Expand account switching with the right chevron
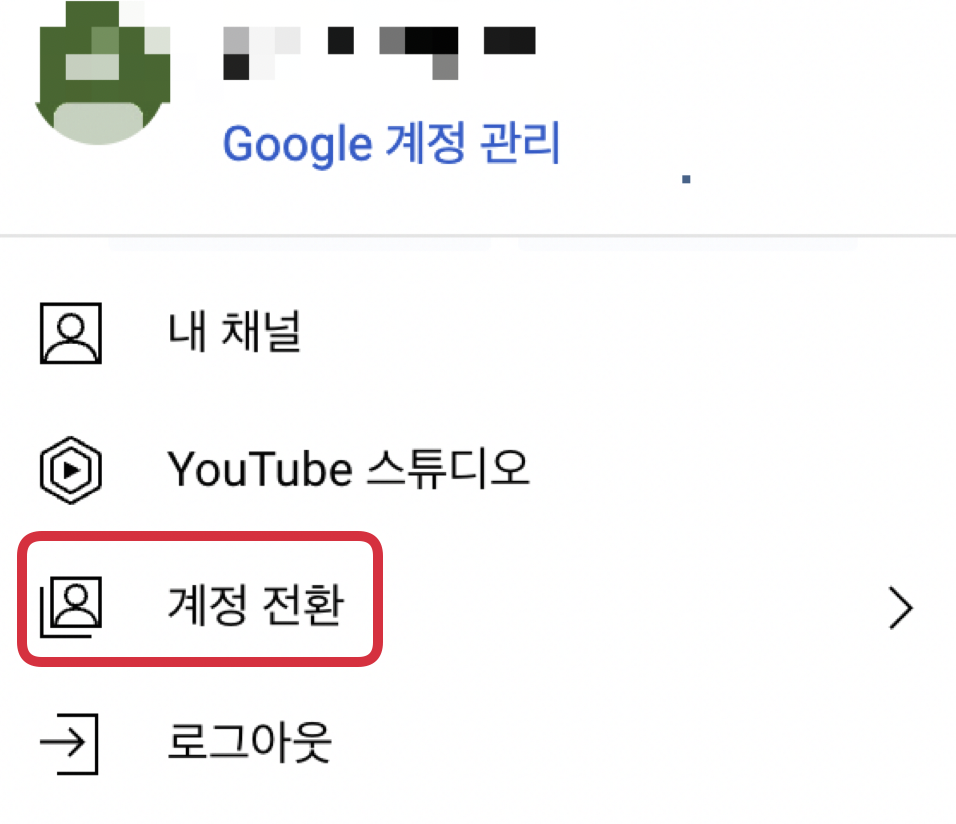The image size is (956, 824). [901, 607]
